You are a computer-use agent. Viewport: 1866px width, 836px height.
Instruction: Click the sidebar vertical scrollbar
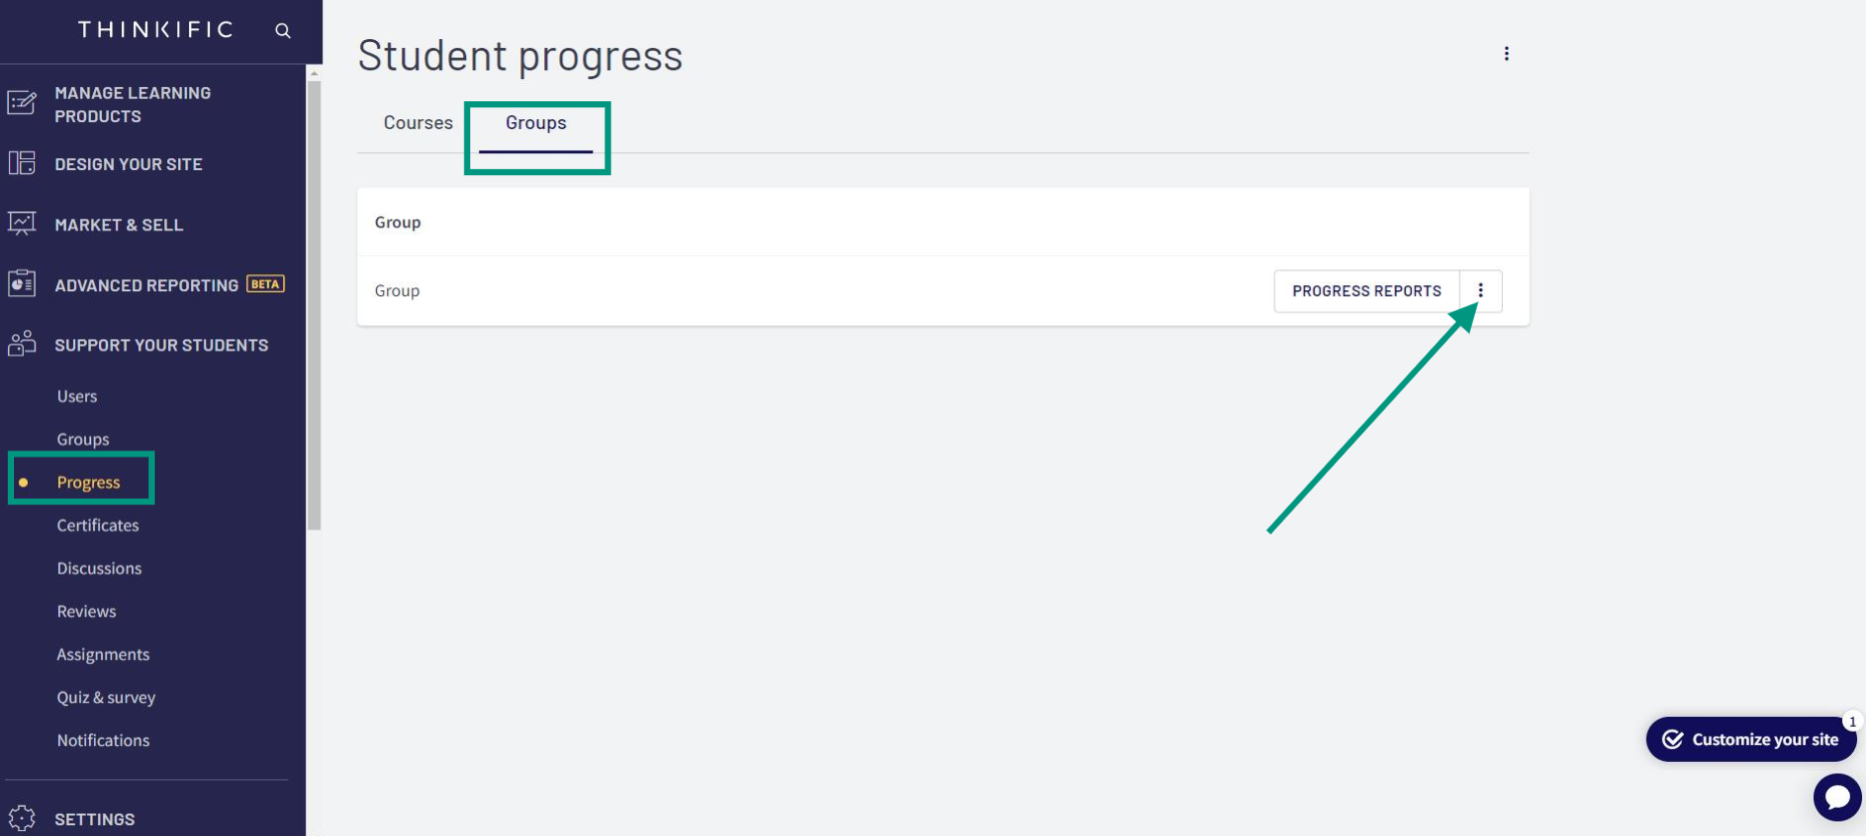(x=314, y=305)
